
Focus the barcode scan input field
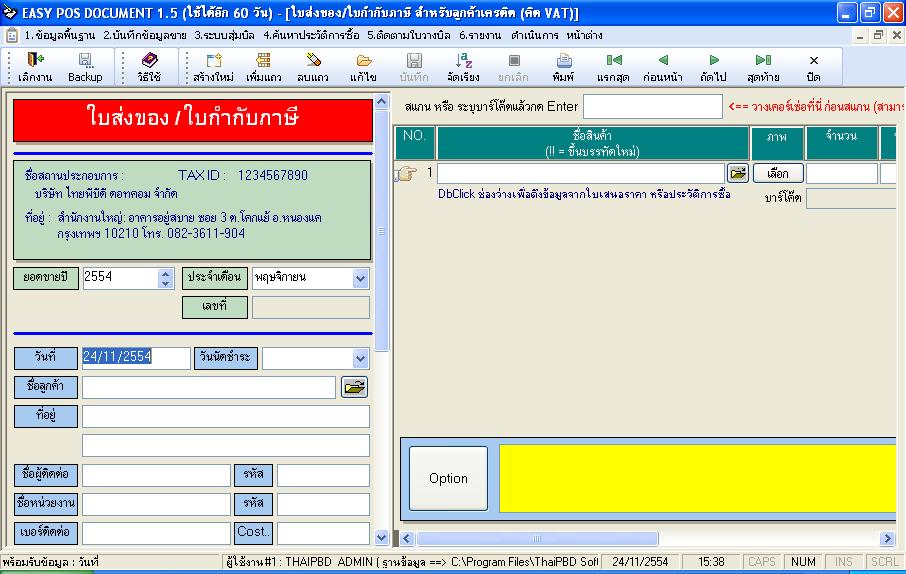pos(653,106)
